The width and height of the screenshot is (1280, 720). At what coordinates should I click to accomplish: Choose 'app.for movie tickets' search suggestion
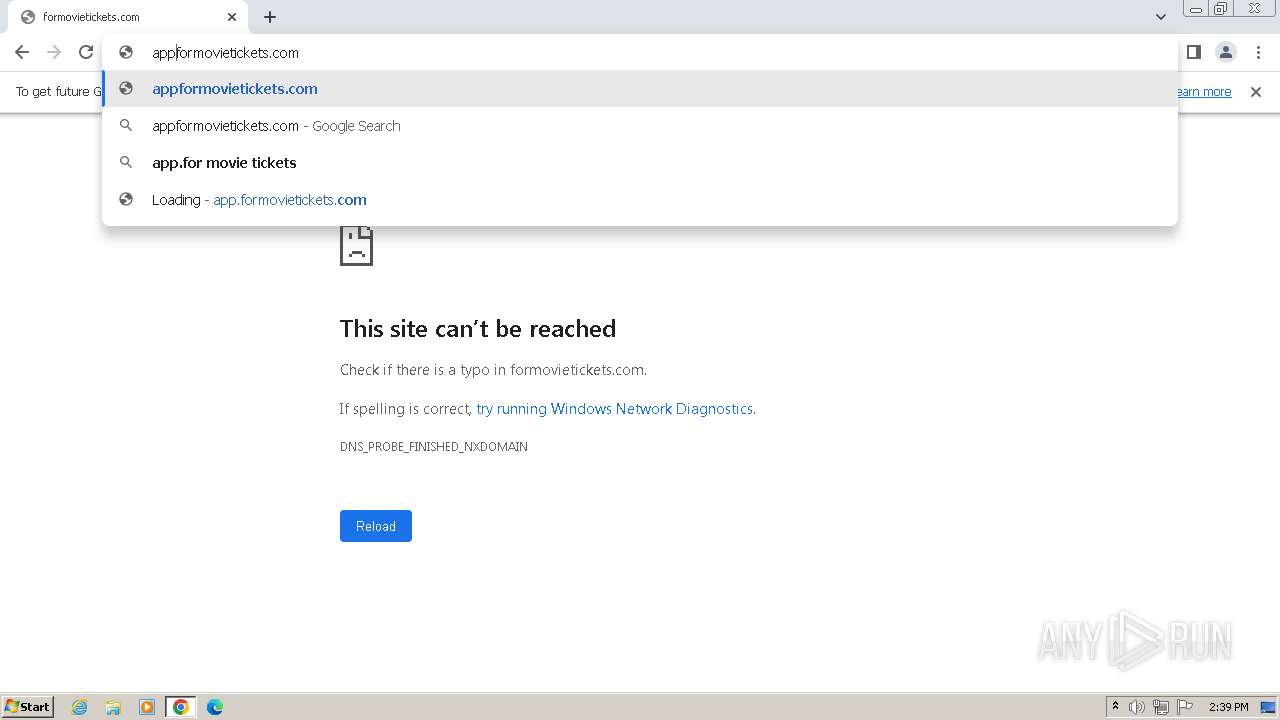coord(640,163)
